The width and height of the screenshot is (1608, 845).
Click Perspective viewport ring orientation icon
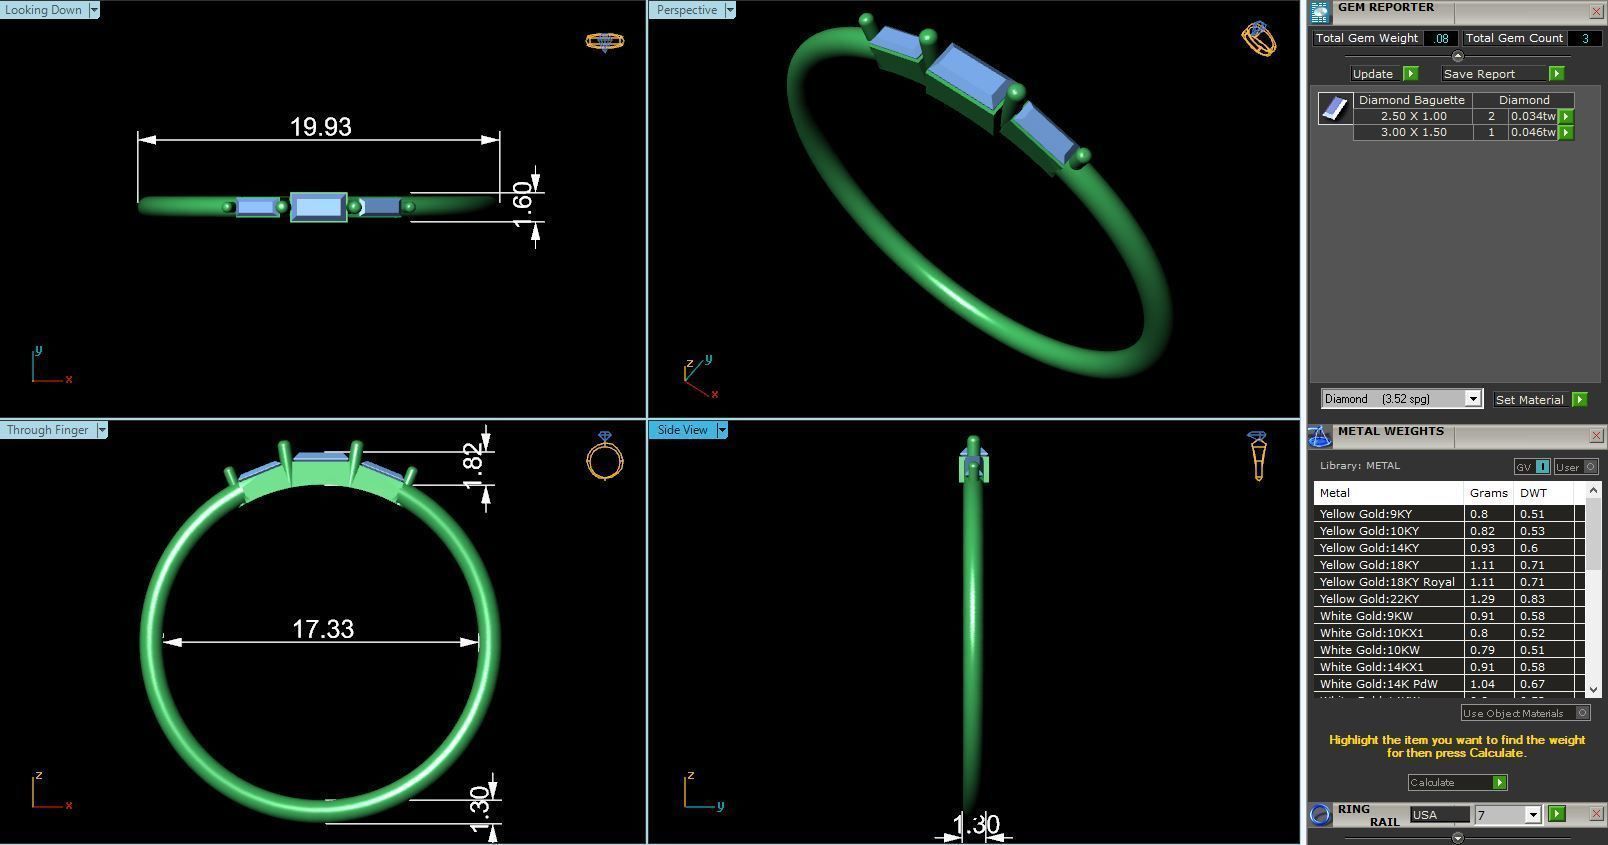[1259, 39]
